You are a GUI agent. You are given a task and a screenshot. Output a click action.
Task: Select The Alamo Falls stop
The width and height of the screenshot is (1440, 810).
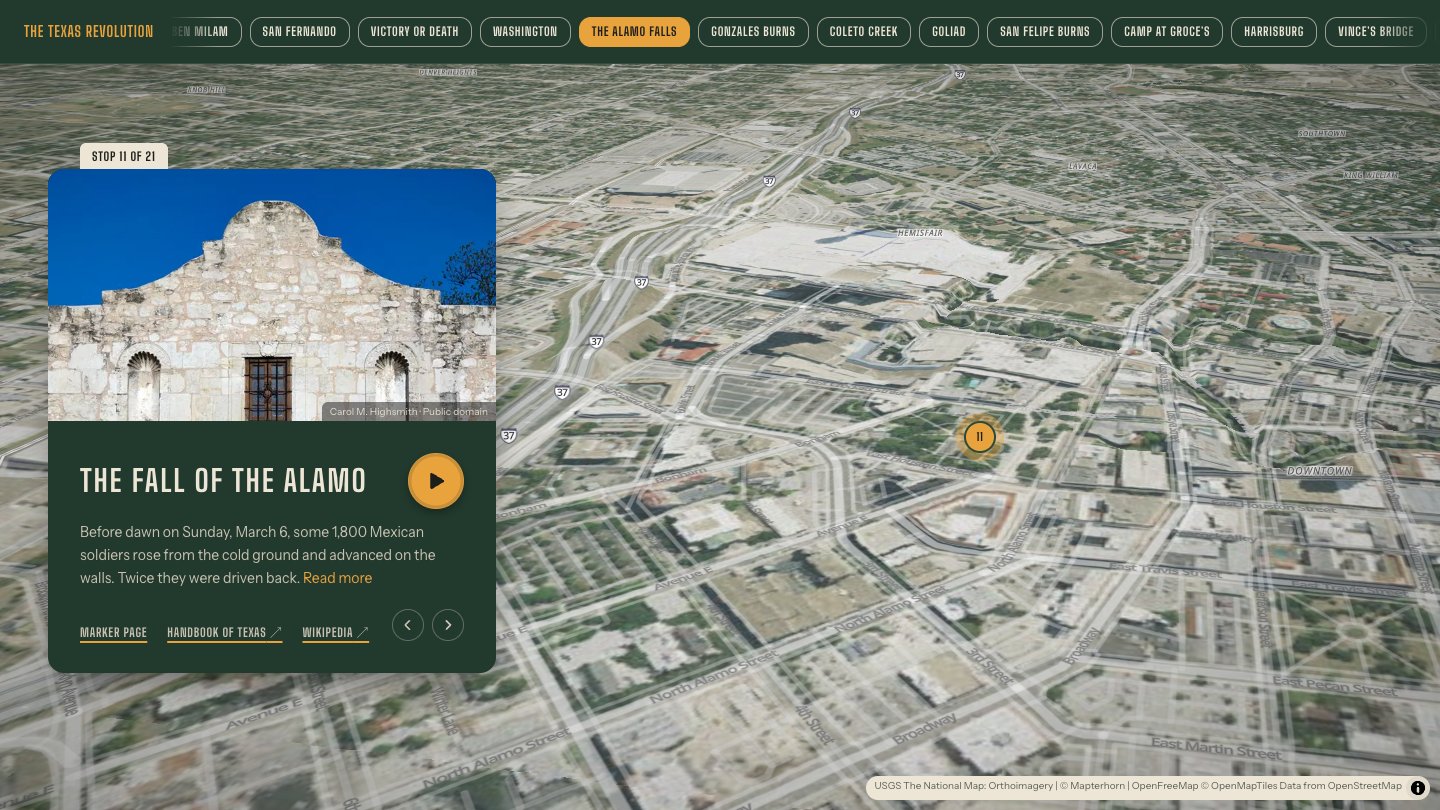tap(634, 32)
